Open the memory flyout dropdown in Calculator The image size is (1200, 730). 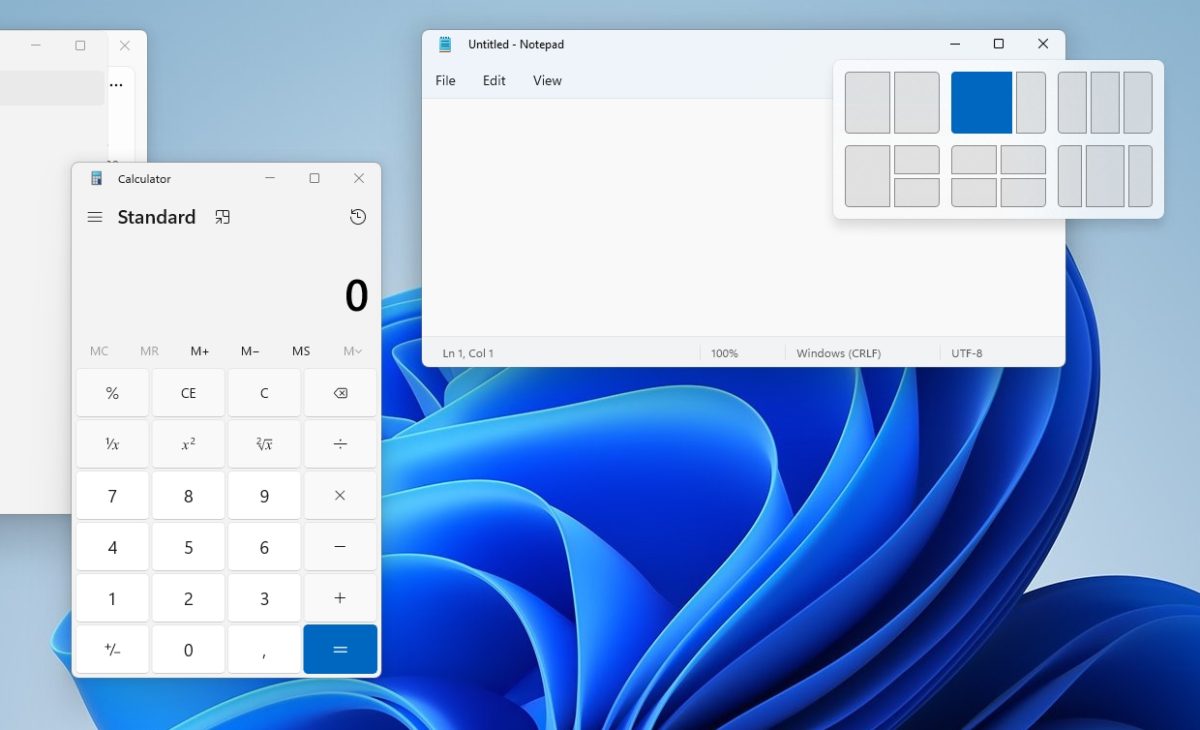(350, 351)
